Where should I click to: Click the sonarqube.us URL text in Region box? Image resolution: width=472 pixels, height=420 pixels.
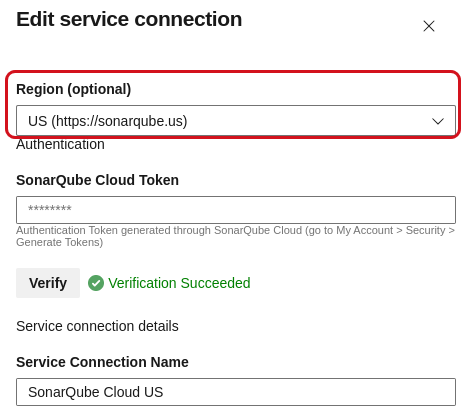[x=119, y=121]
